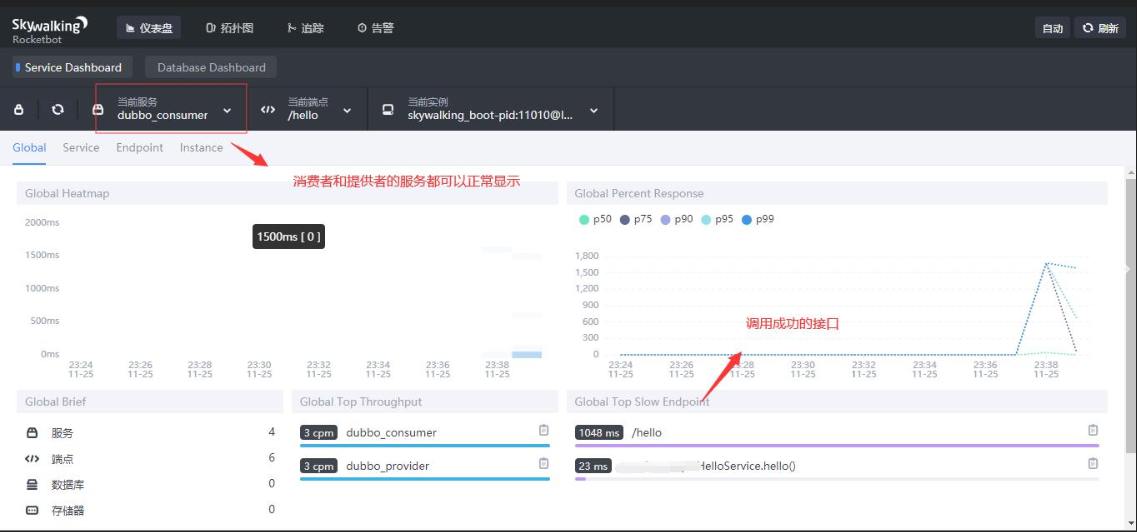Click the 服务 icon in Global Brief
Screen dimensions: 1137x532
[32, 433]
